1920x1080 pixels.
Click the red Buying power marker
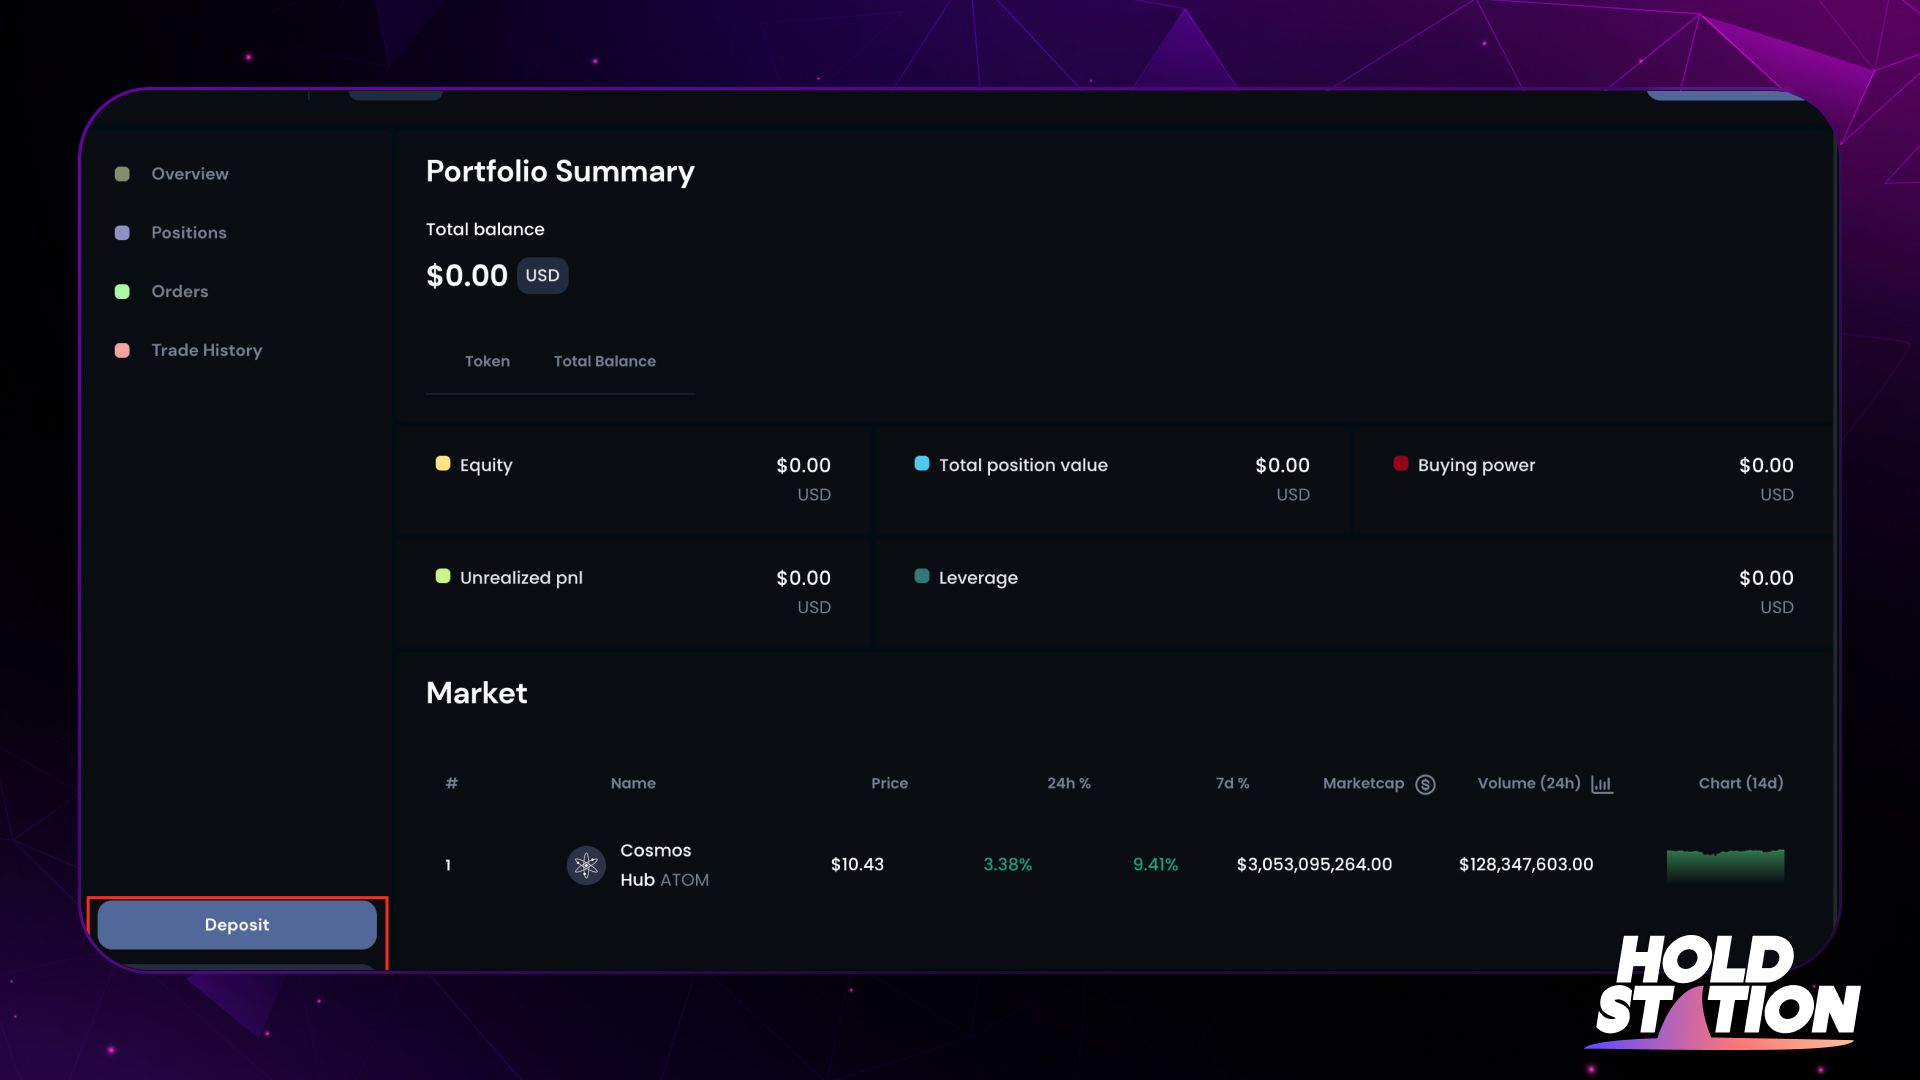[x=1401, y=463]
